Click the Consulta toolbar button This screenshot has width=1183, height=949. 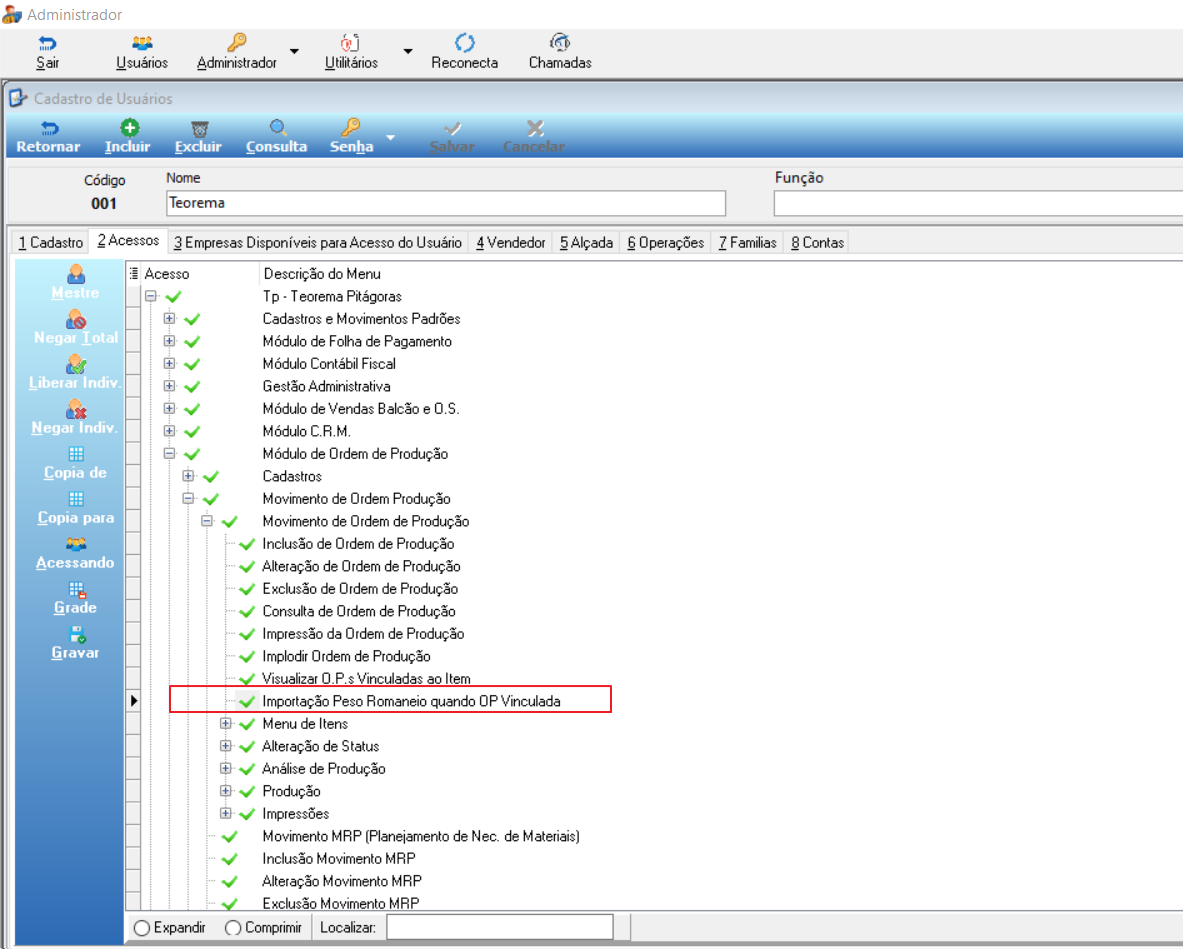pyautogui.click(x=276, y=137)
